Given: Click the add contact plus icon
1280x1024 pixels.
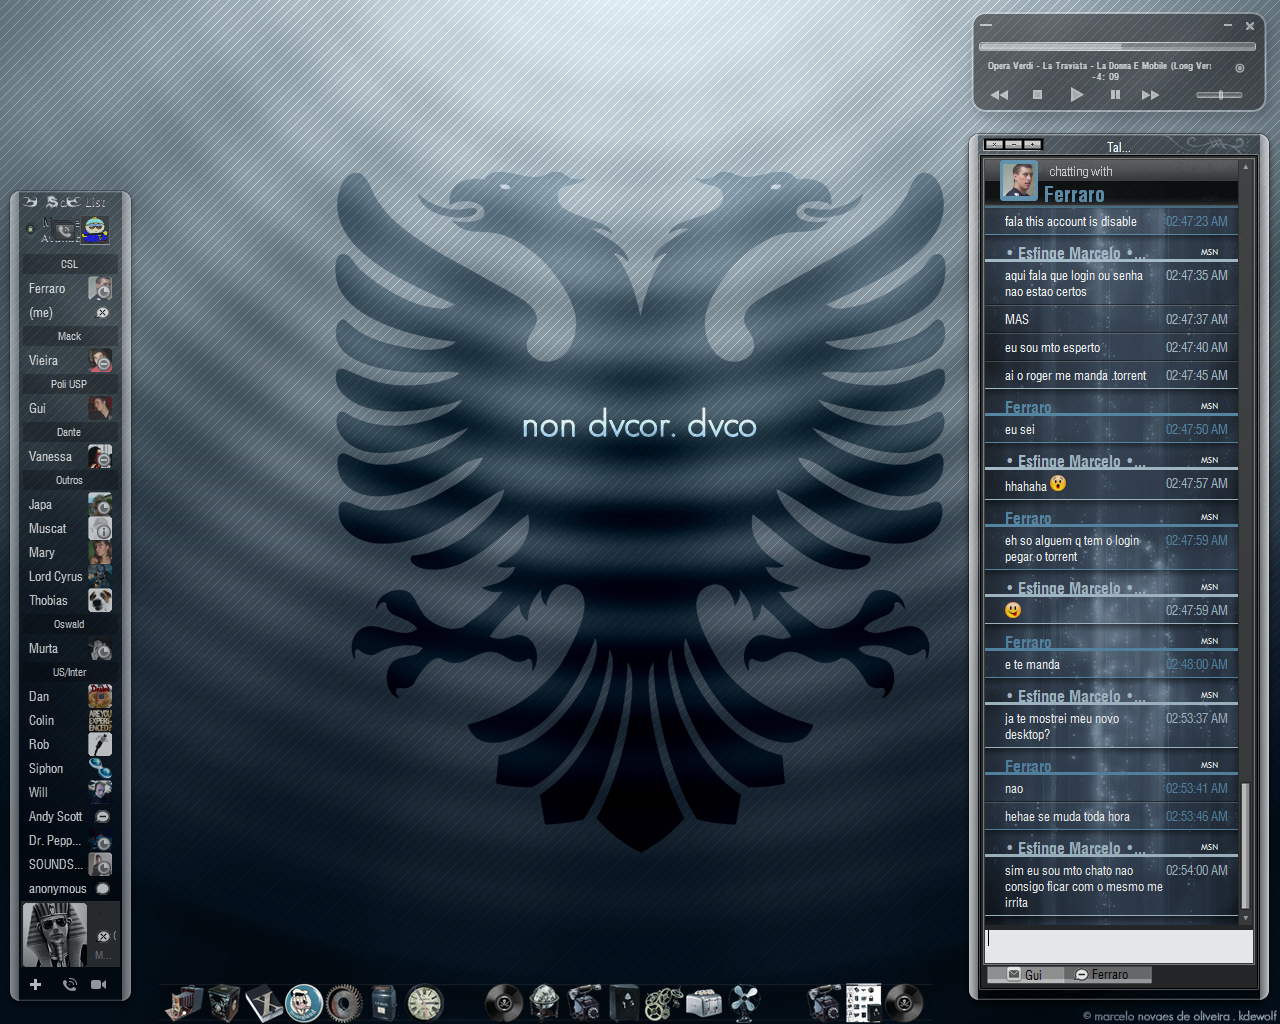Looking at the screenshot, I should click(36, 985).
